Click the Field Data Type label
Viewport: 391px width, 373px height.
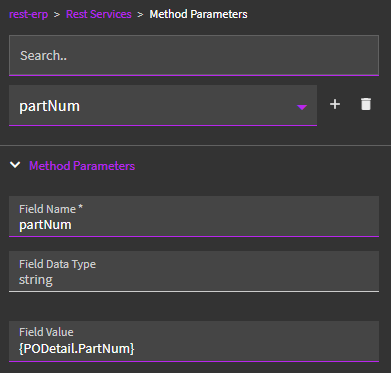click(x=57, y=264)
